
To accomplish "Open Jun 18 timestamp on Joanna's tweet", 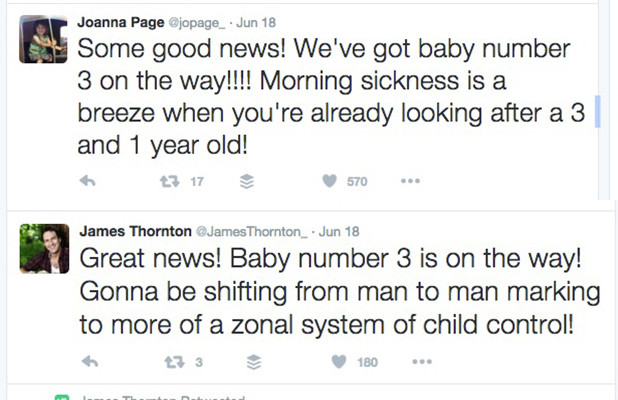I will [x=256, y=22].
